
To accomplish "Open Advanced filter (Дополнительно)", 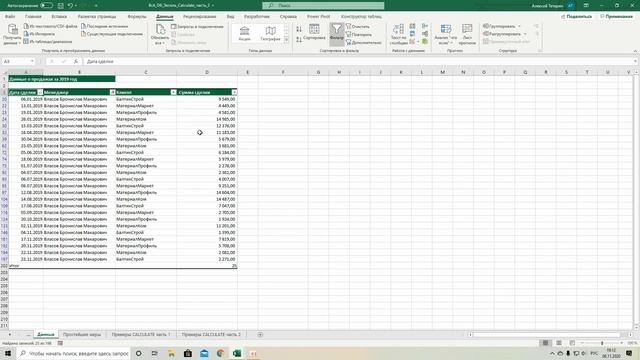I will [x=363, y=42].
